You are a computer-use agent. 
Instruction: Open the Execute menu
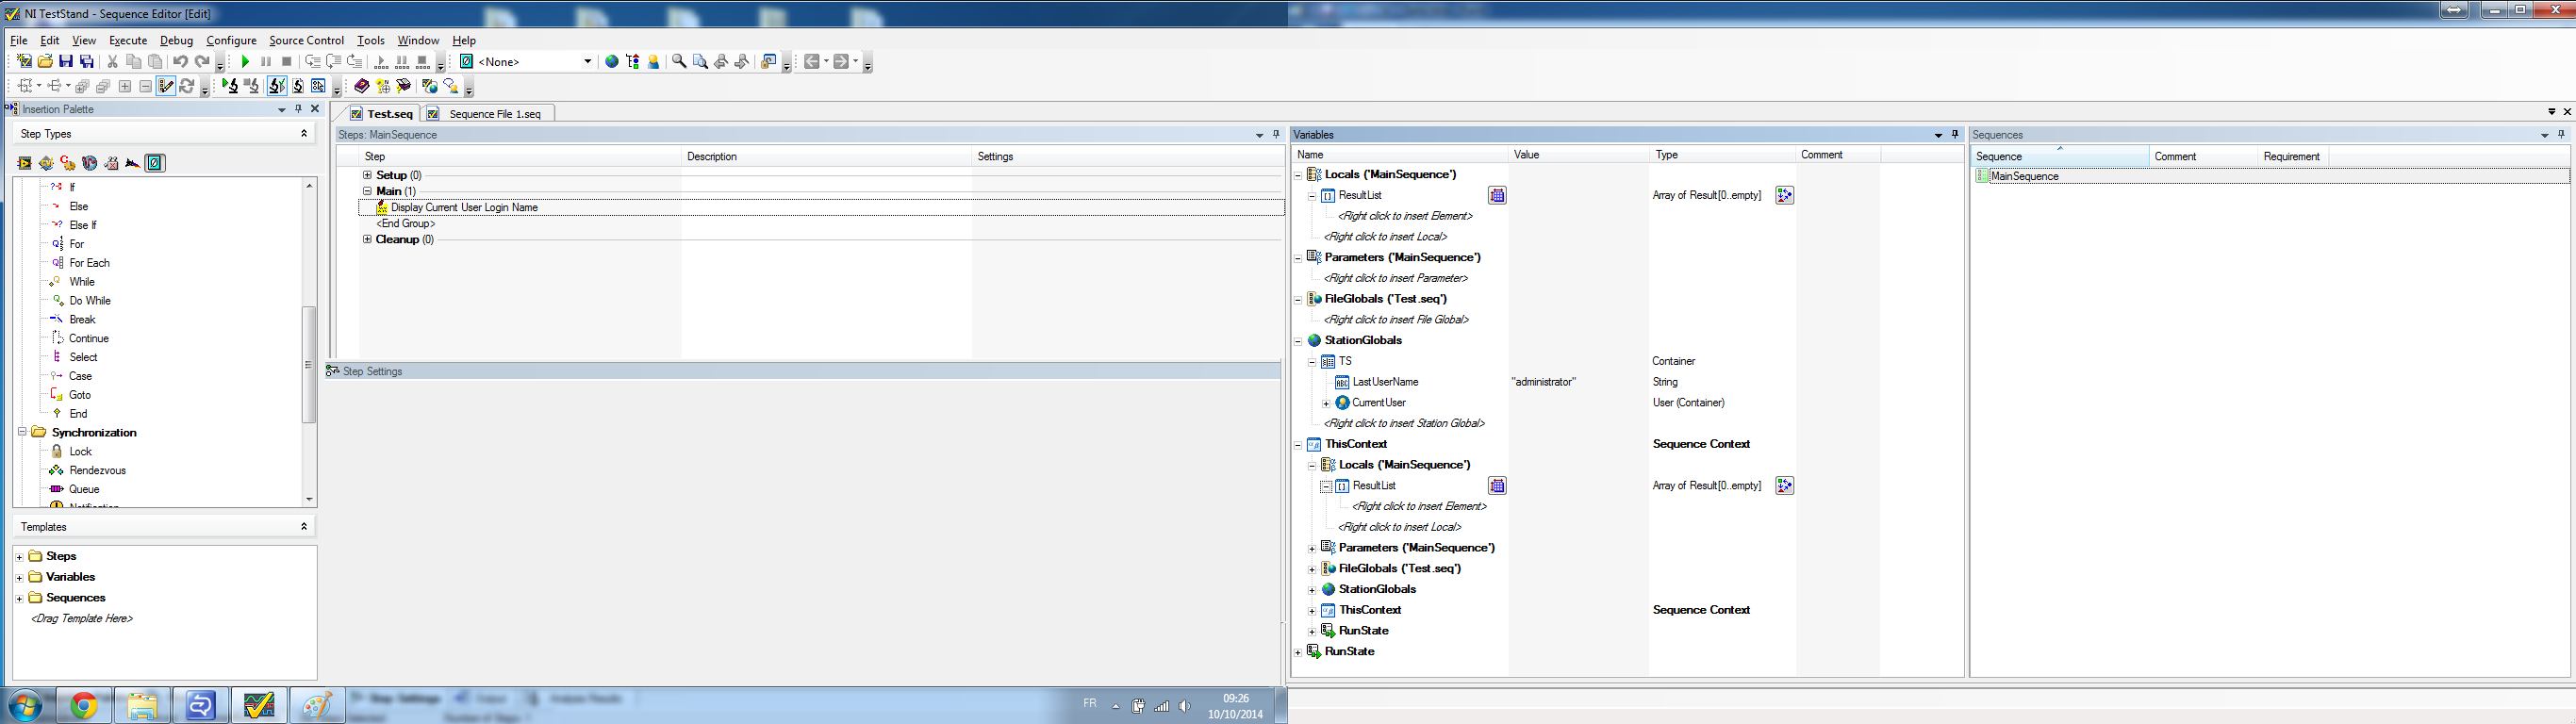[x=128, y=40]
